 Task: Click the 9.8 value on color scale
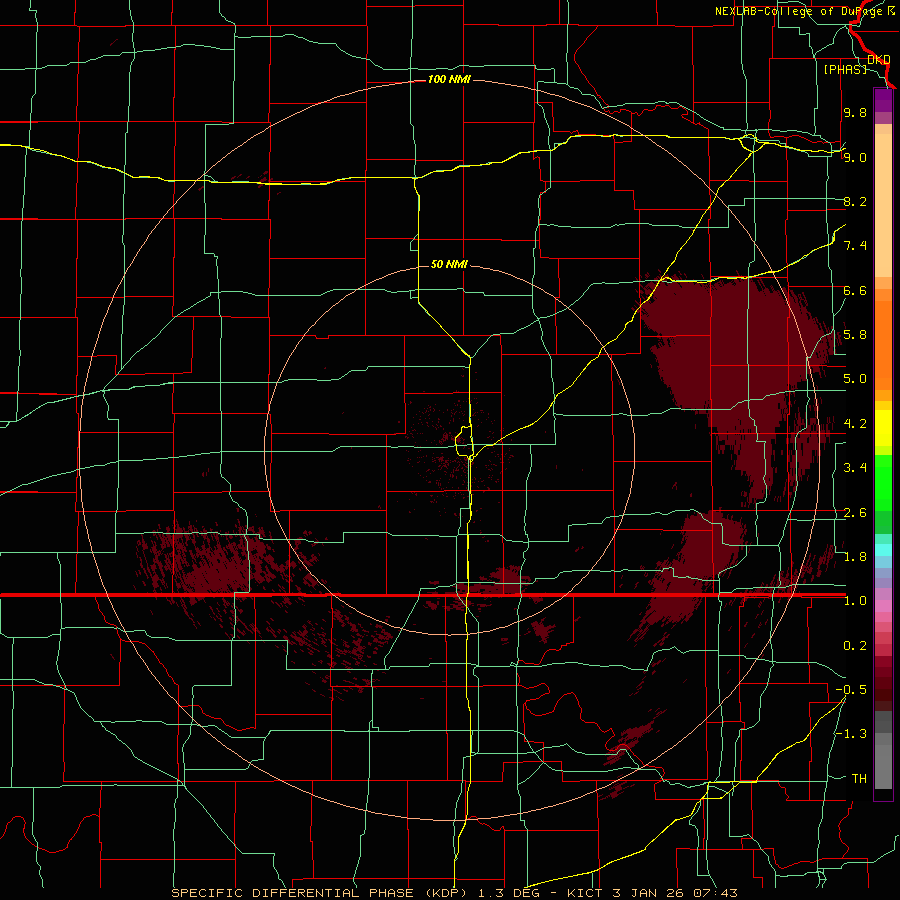click(x=855, y=112)
